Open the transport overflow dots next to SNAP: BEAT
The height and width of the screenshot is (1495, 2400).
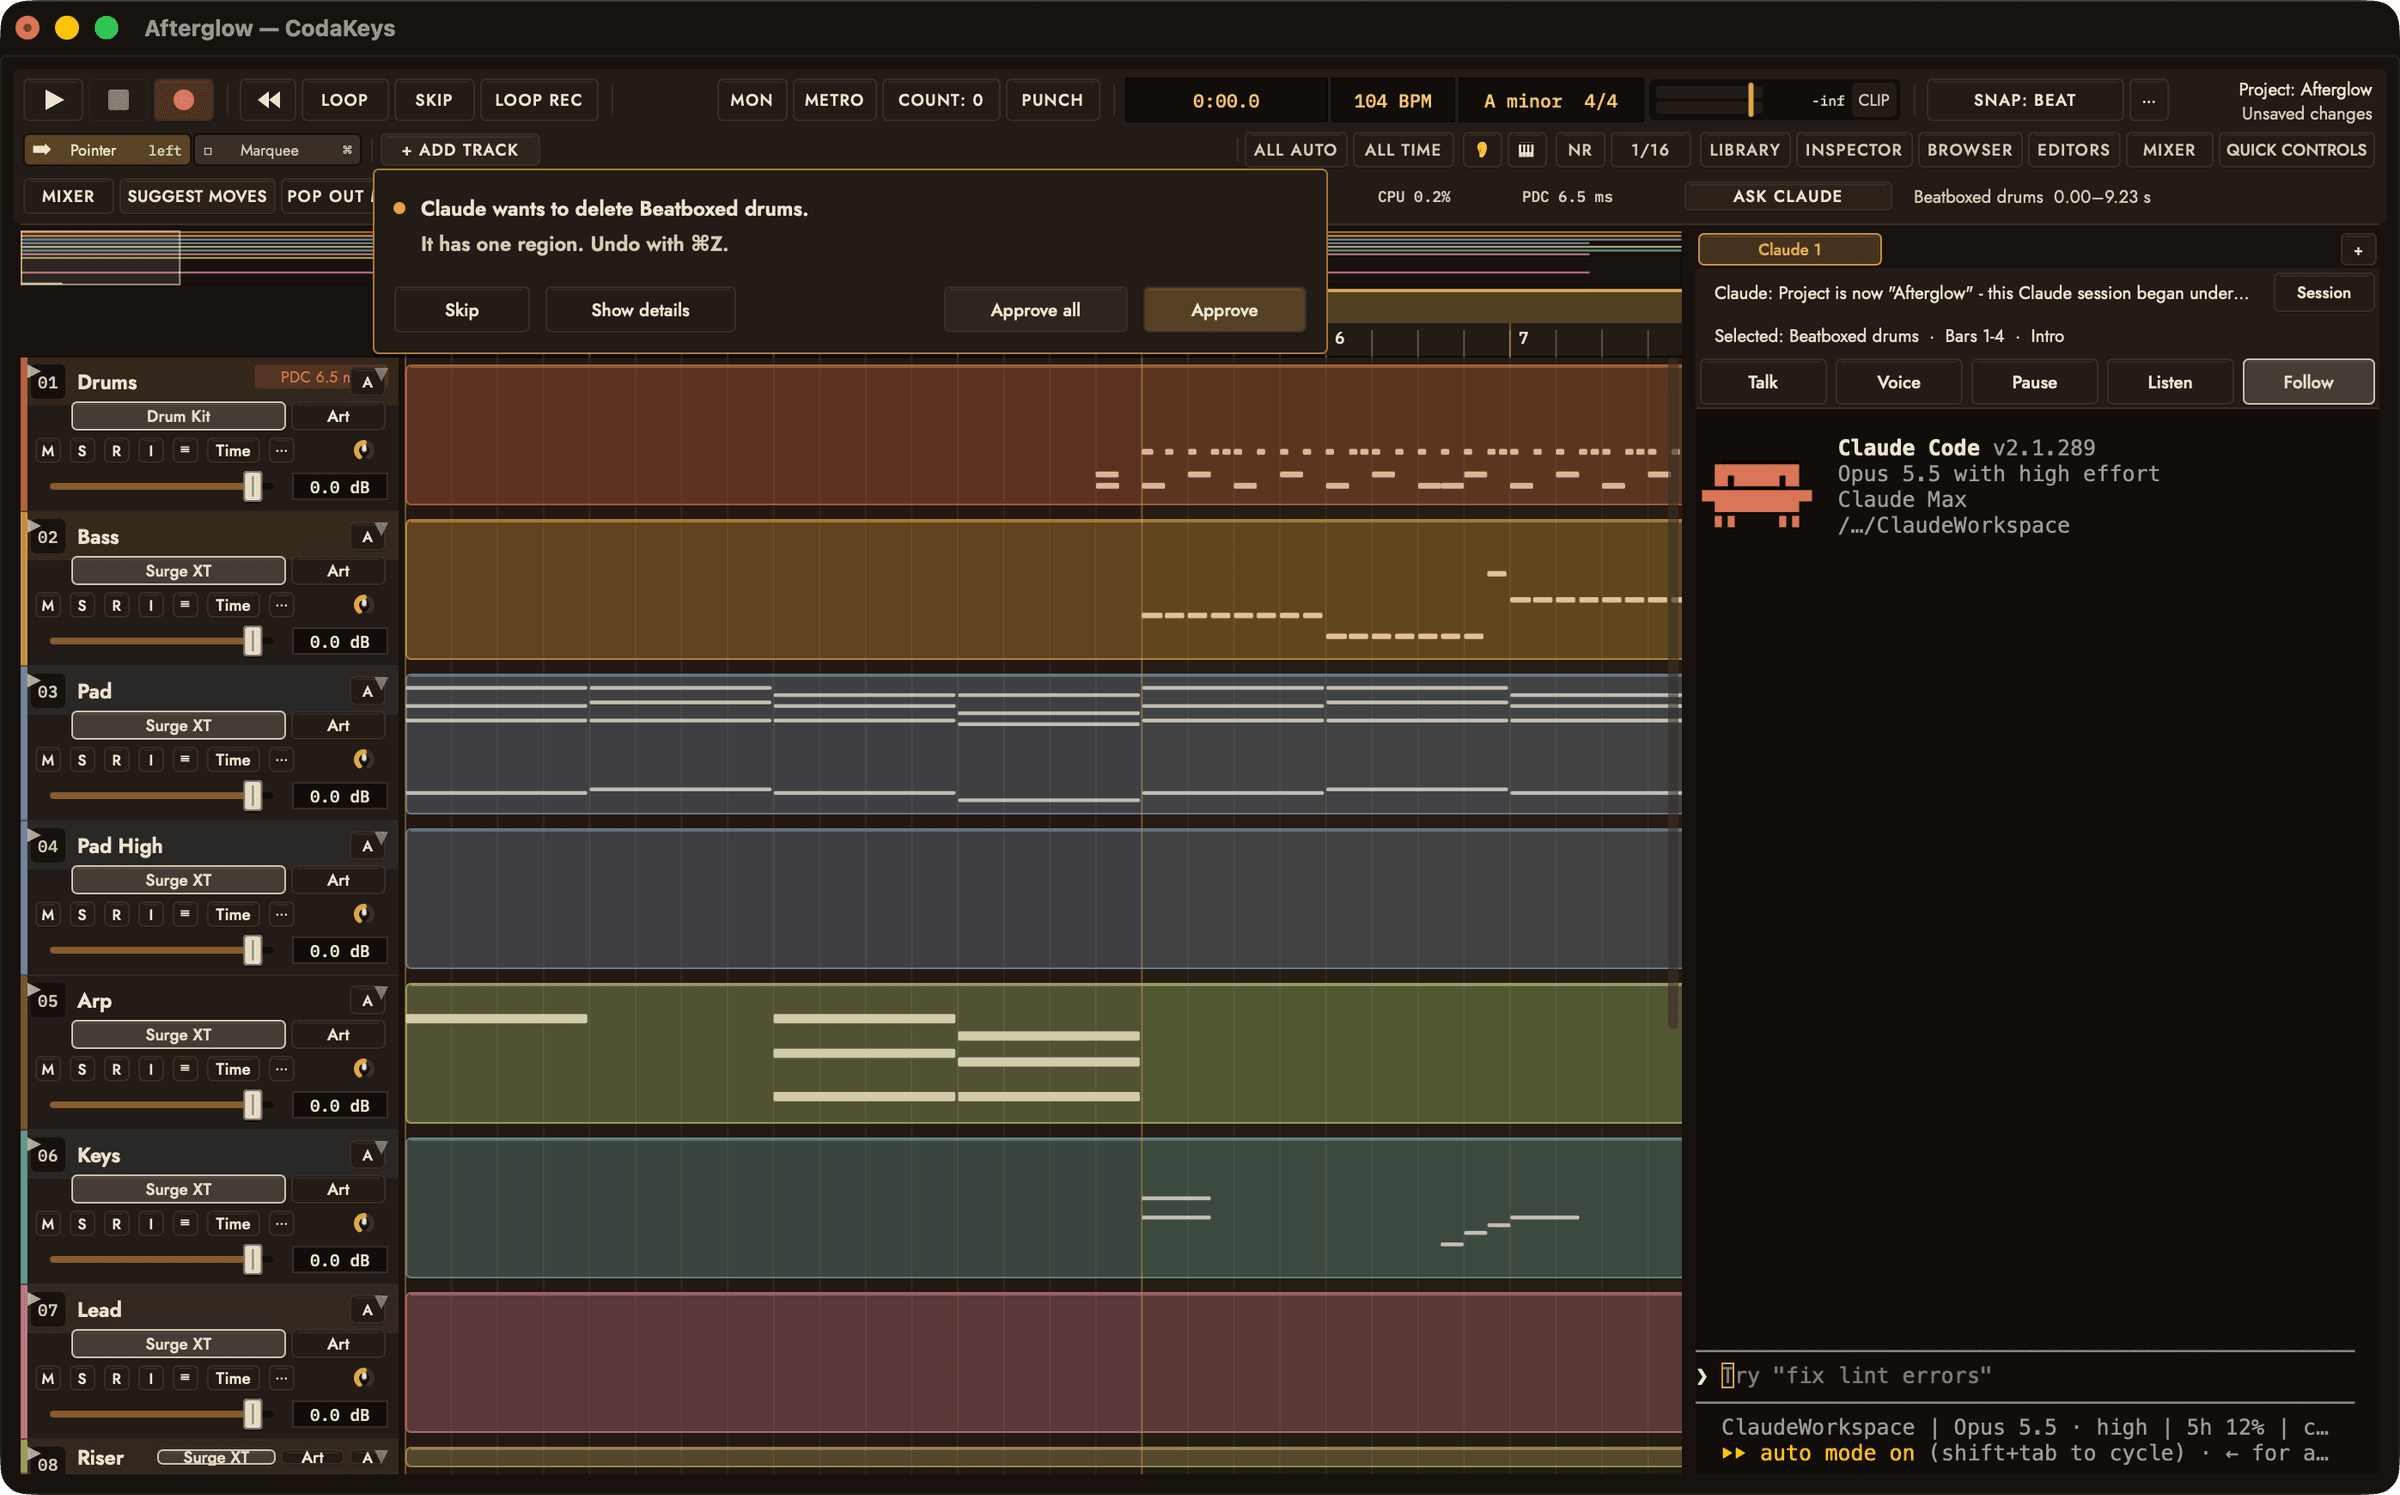pyautogui.click(x=2148, y=100)
